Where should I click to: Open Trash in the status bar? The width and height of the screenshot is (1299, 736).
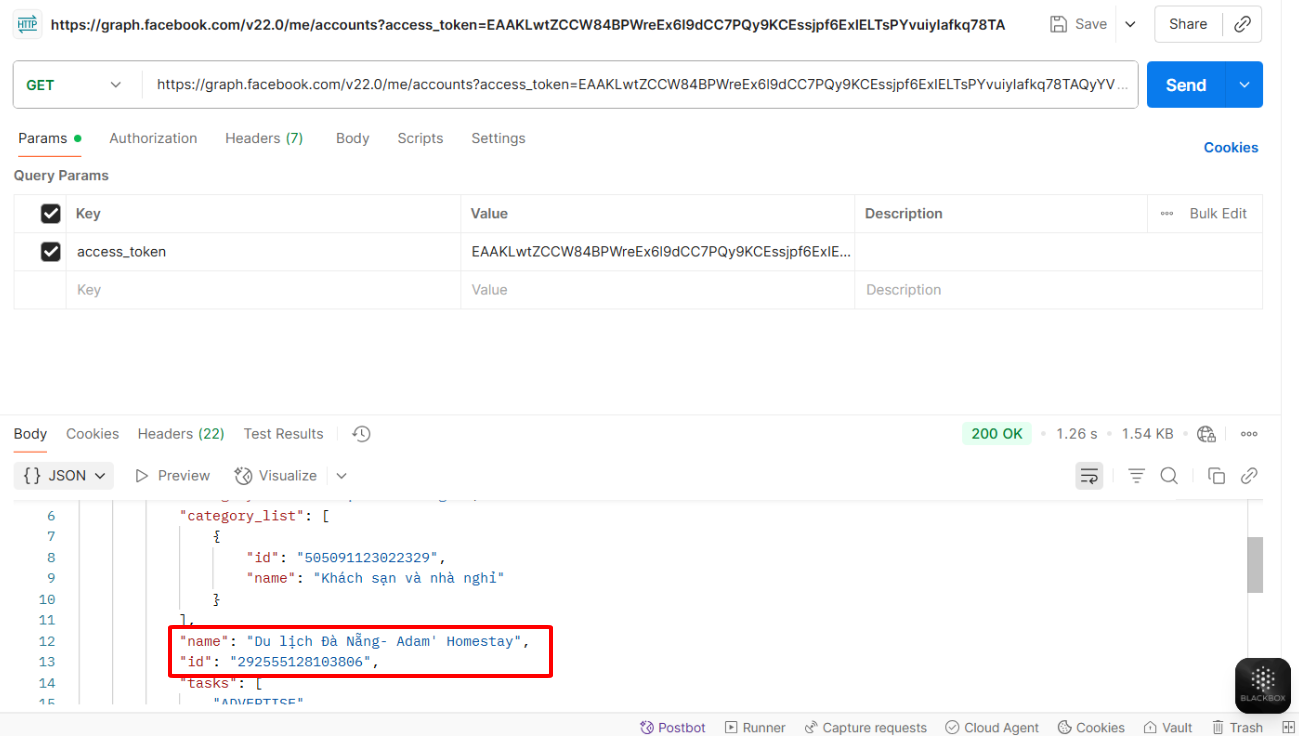pos(1238,727)
